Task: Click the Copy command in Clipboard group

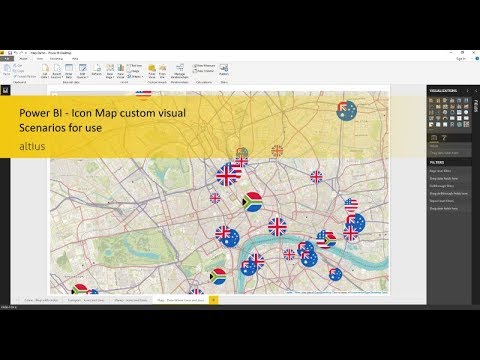Action: click(19, 71)
